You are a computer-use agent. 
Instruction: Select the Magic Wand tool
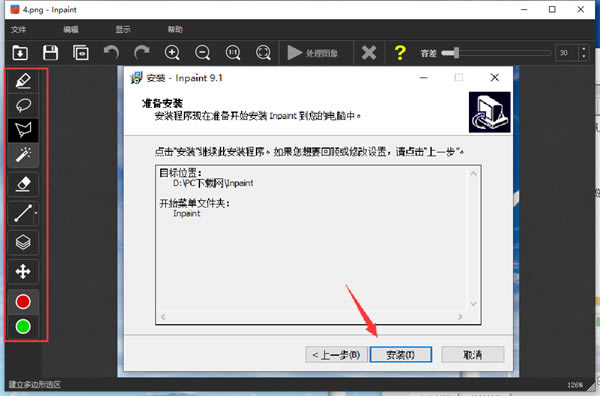[23, 155]
